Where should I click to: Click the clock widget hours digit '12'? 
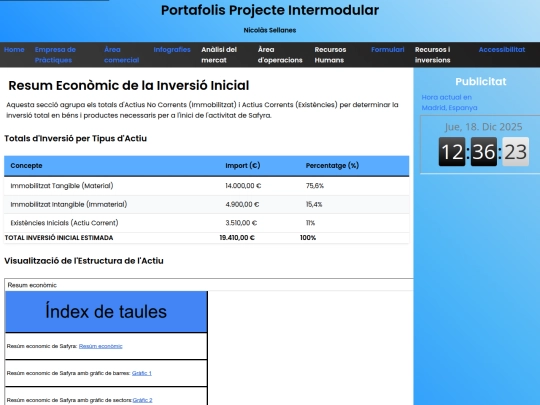[452, 152]
